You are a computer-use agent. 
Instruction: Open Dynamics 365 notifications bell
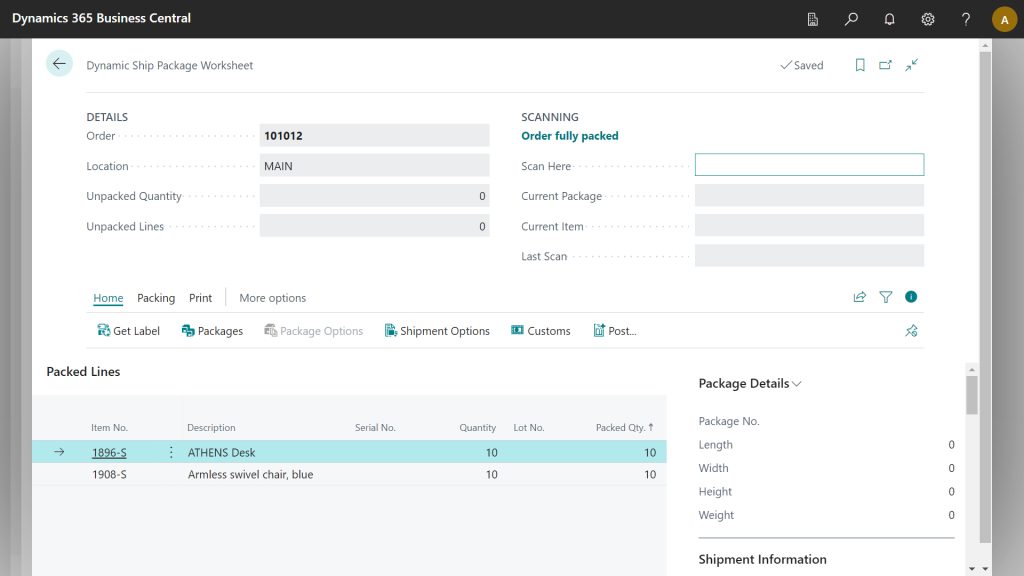click(x=889, y=19)
